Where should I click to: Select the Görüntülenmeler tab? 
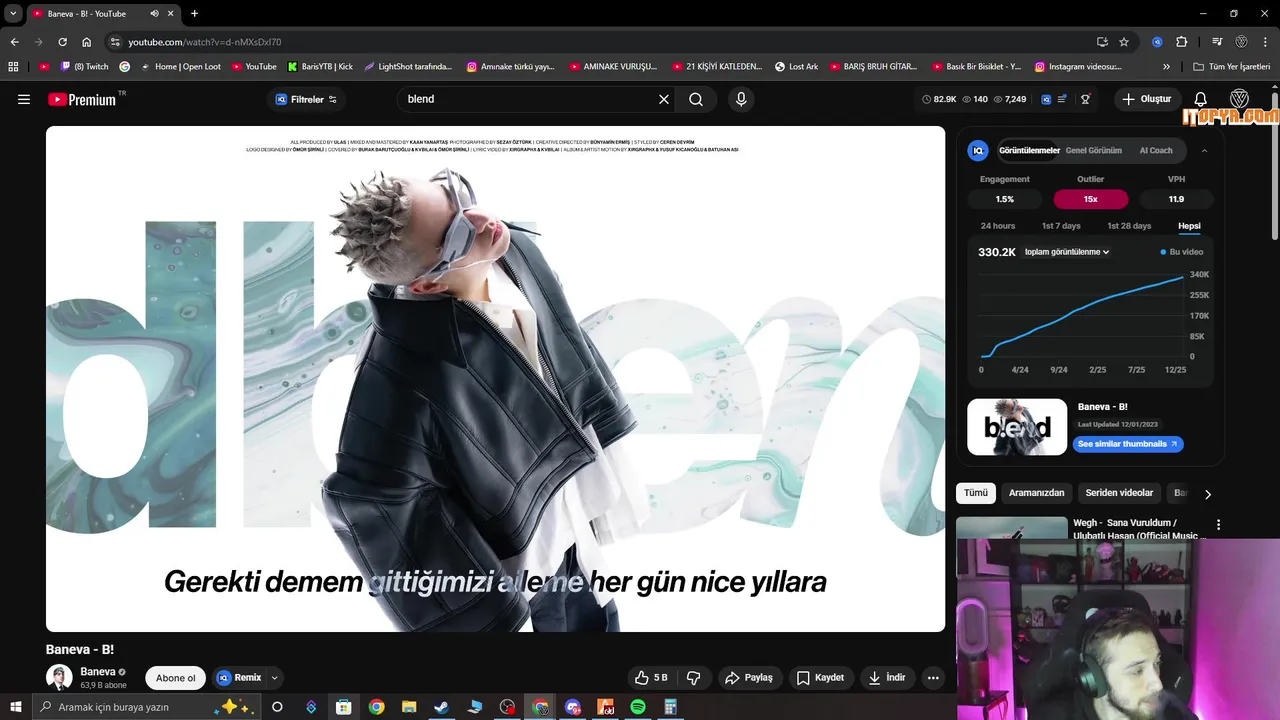tap(1029, 150)
